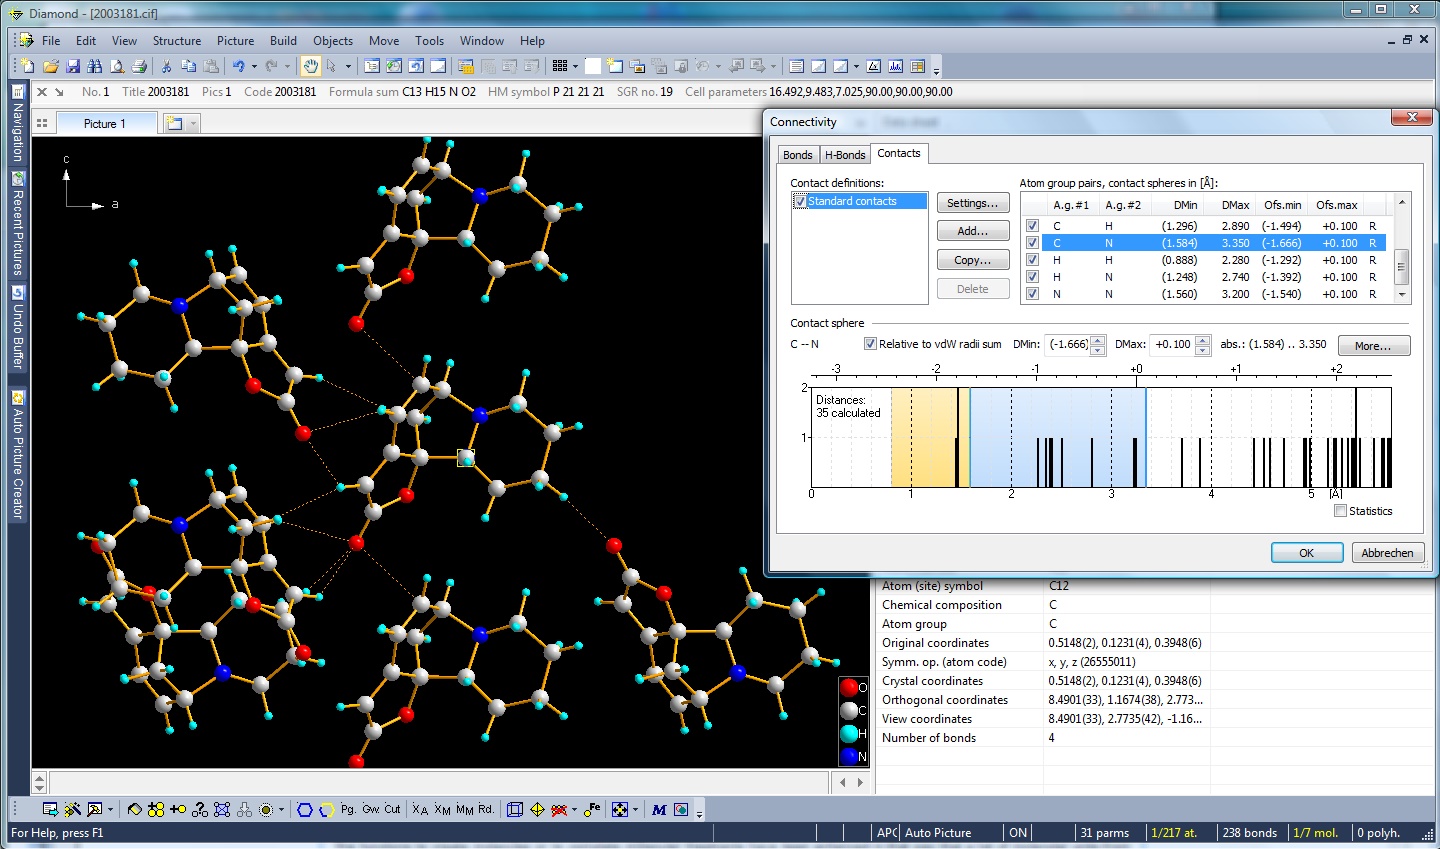Expand the new picture tab dropdown
The width and height of the screenshot is (1440, 849).
pos(193,123)
